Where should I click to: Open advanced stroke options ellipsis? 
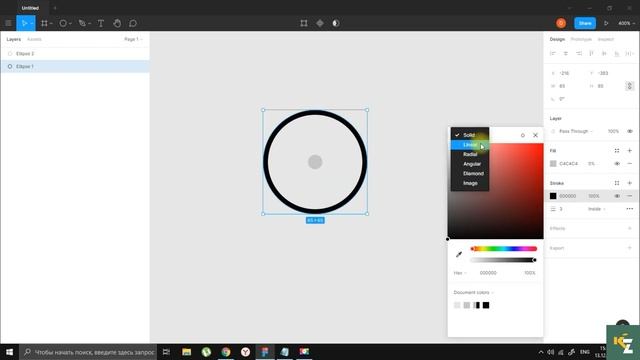tap(629, 209)
